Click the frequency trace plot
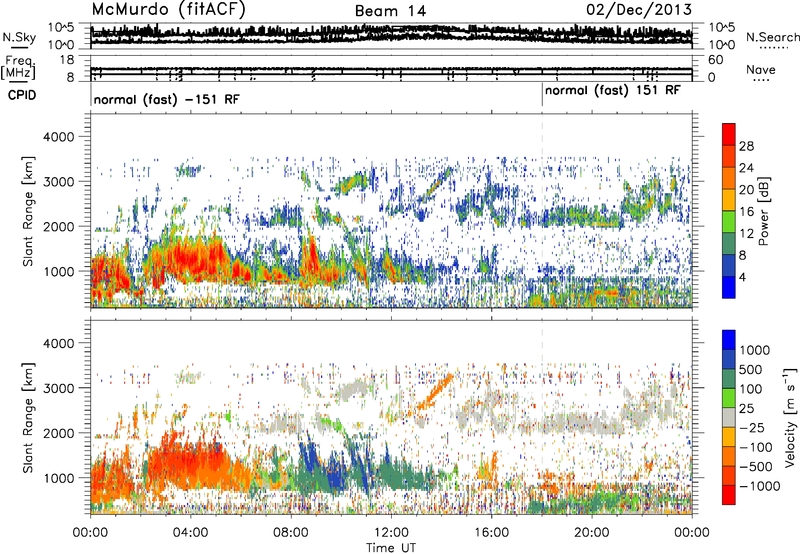The width and height of the screenshot is (800, 554). [x=391, y=68]
